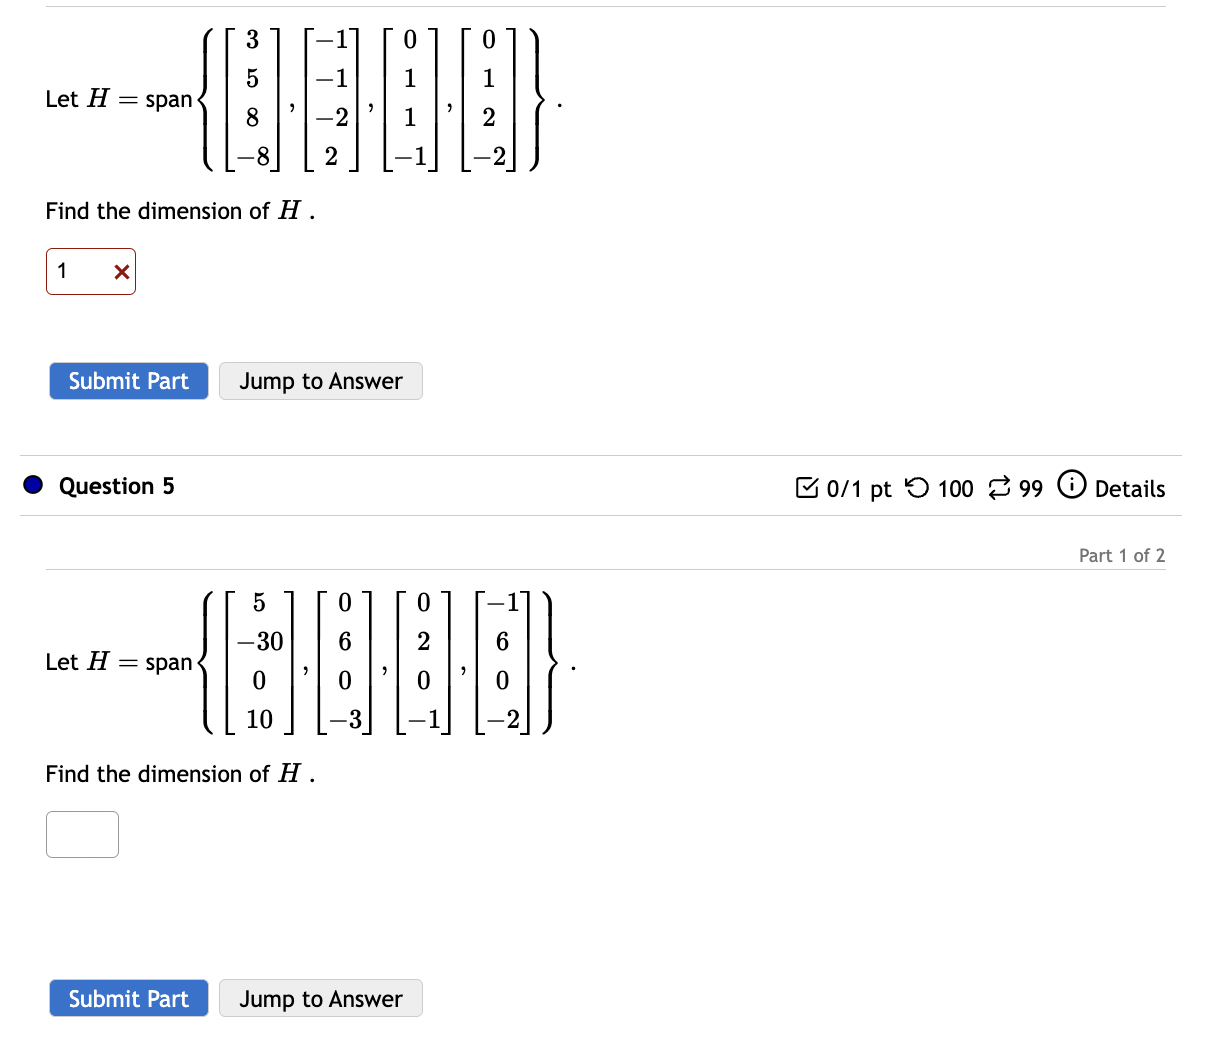
Task: Click the empty answer box for Question 5
Action: click(x=82, y=835)
